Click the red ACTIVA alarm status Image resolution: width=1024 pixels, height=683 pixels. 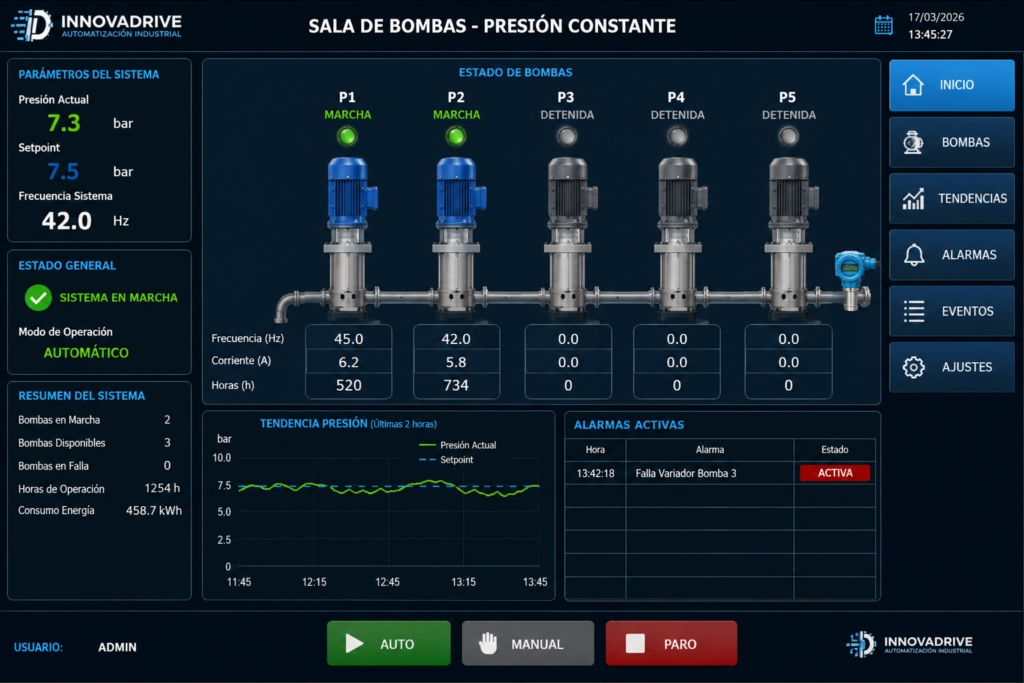click(835, 473)
